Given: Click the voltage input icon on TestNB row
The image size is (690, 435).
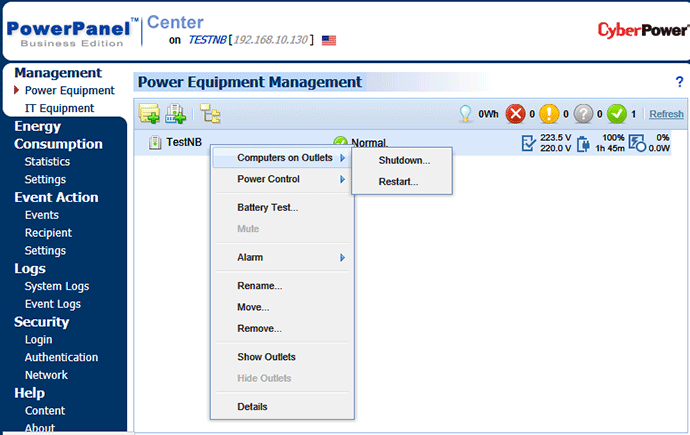Looking at the screenshot, I should pos(529,143).
